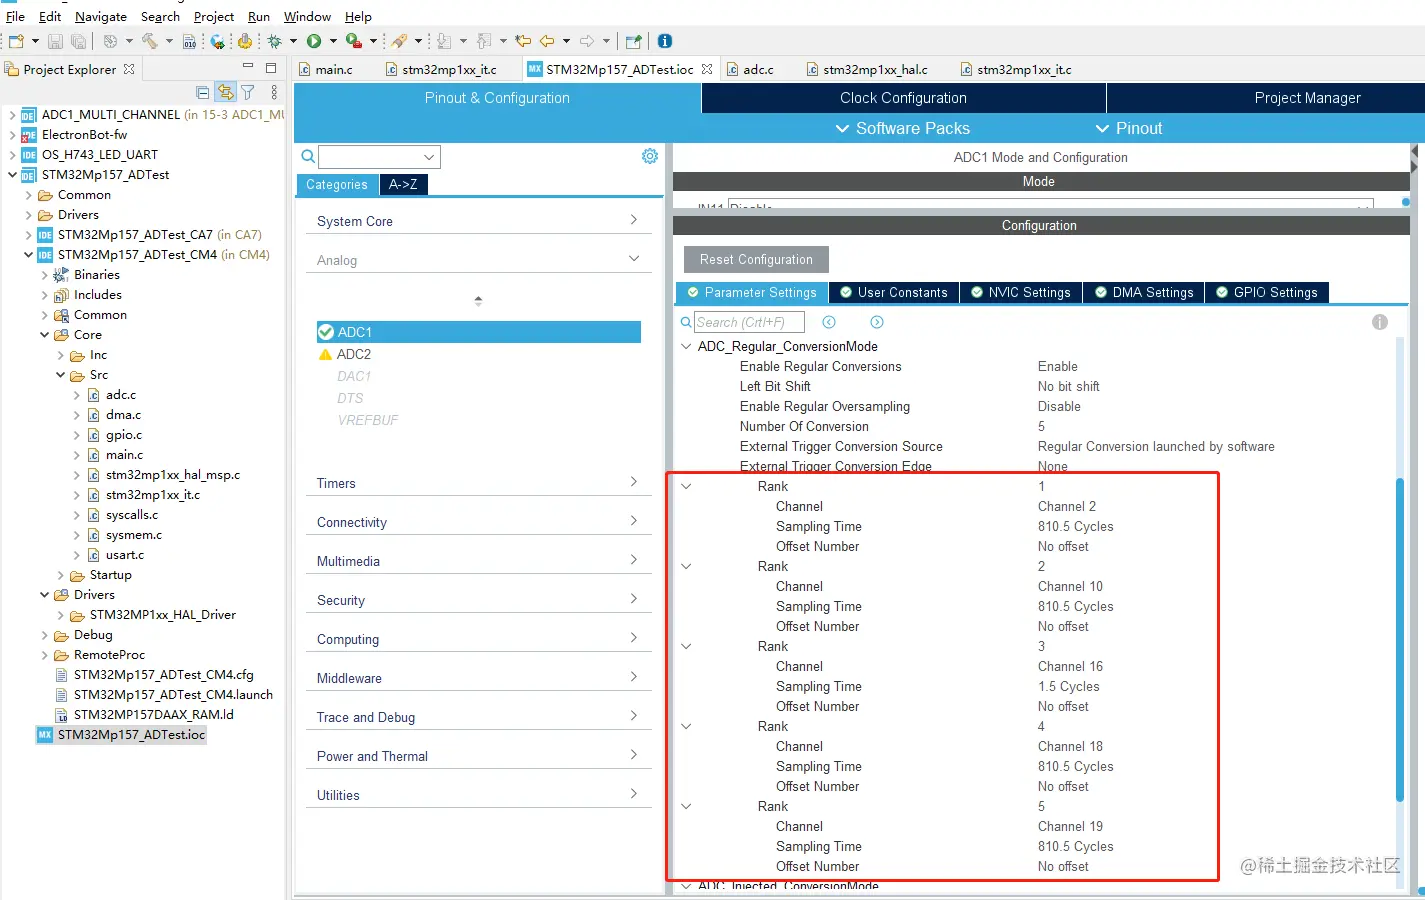This screenshot has height=900, width=1425.
Task: Click the parameter info icon
Action: click(1380, 322)
